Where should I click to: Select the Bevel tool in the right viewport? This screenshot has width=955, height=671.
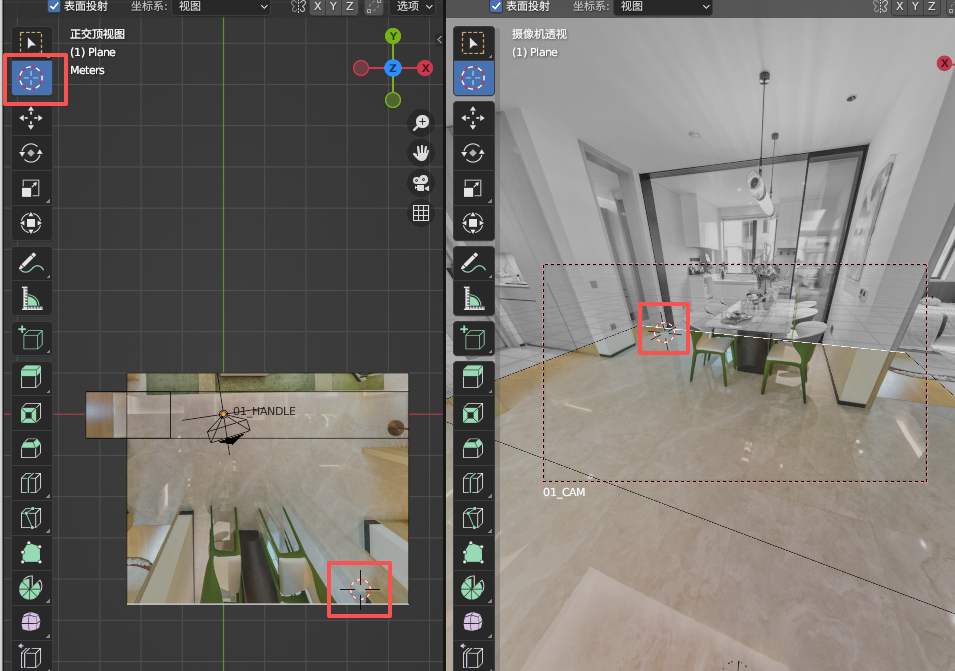(x=473, y=449)
